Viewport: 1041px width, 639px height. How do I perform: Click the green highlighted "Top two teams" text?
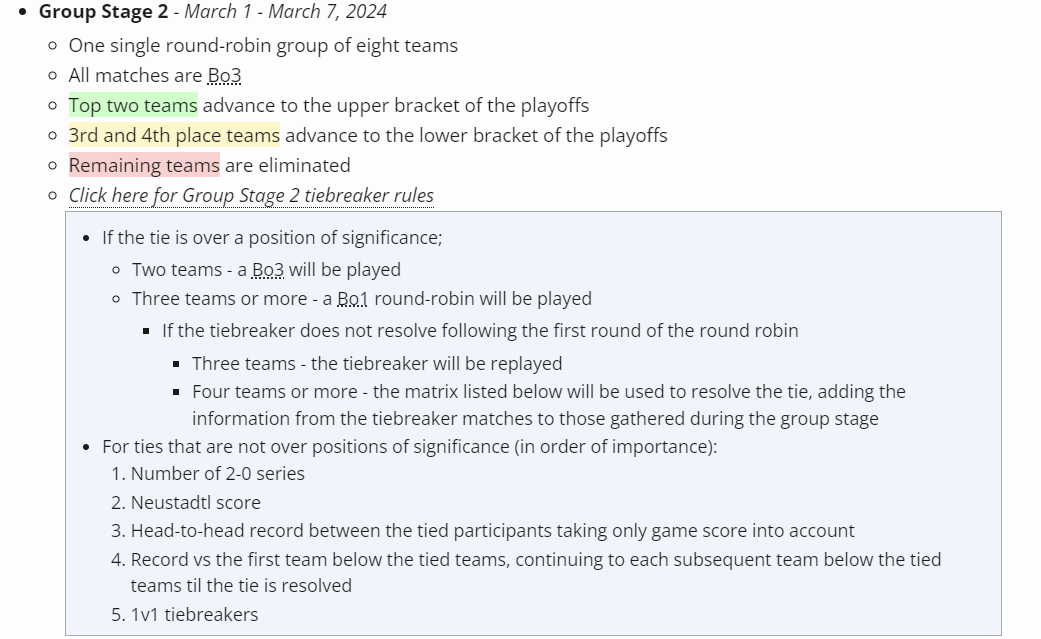tap(133, 105)
